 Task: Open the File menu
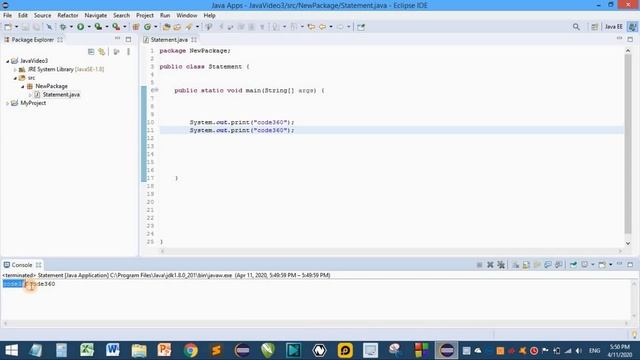tap(7, 15)
